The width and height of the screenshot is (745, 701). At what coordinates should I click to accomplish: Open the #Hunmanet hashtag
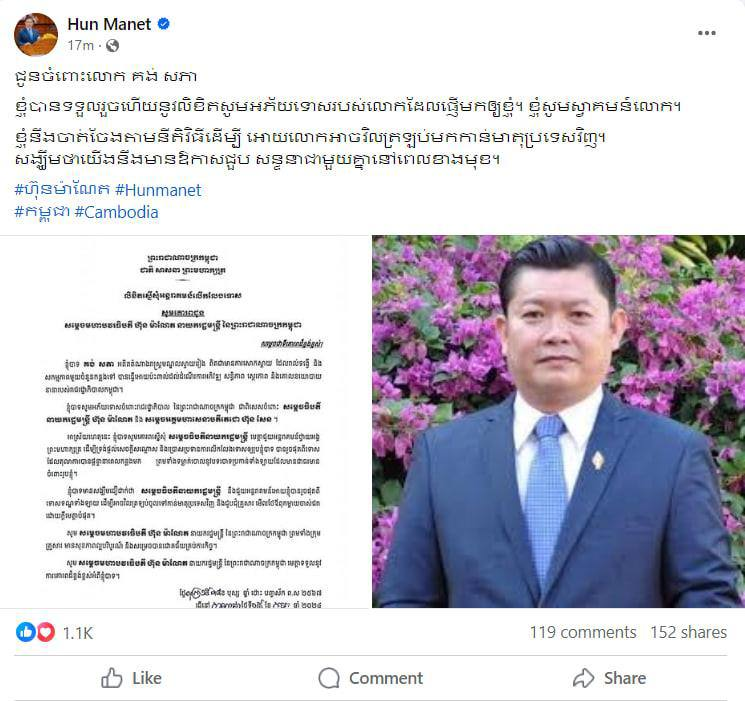[x=158, y=190]
